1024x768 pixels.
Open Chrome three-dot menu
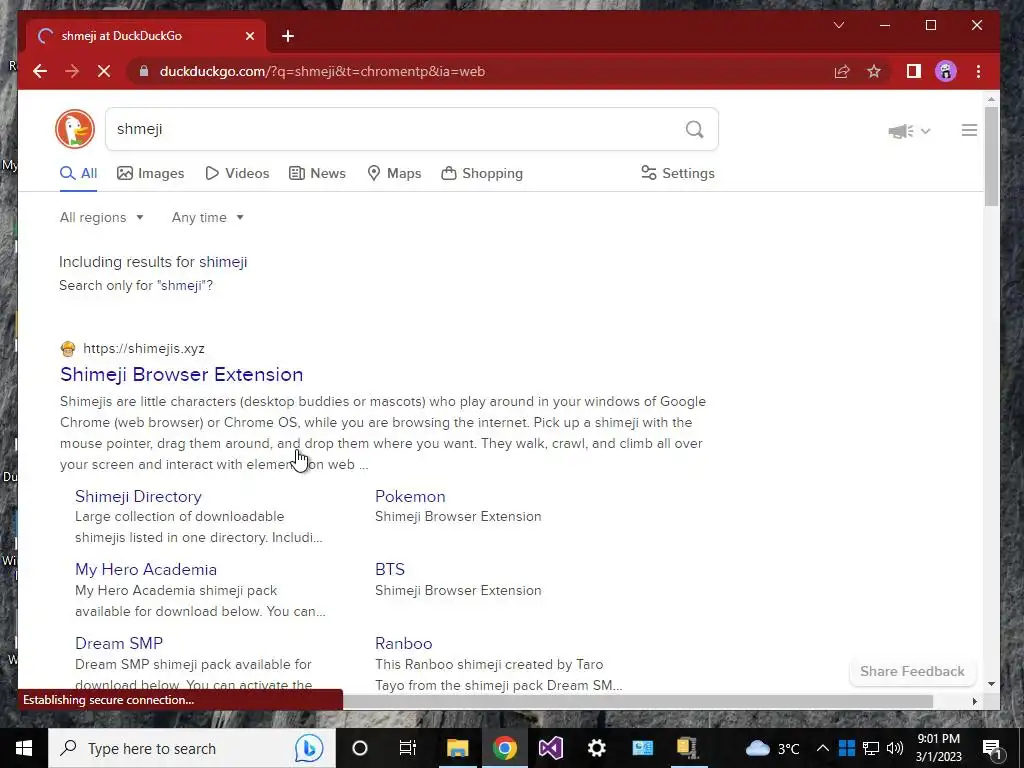[x=978, y=71]
